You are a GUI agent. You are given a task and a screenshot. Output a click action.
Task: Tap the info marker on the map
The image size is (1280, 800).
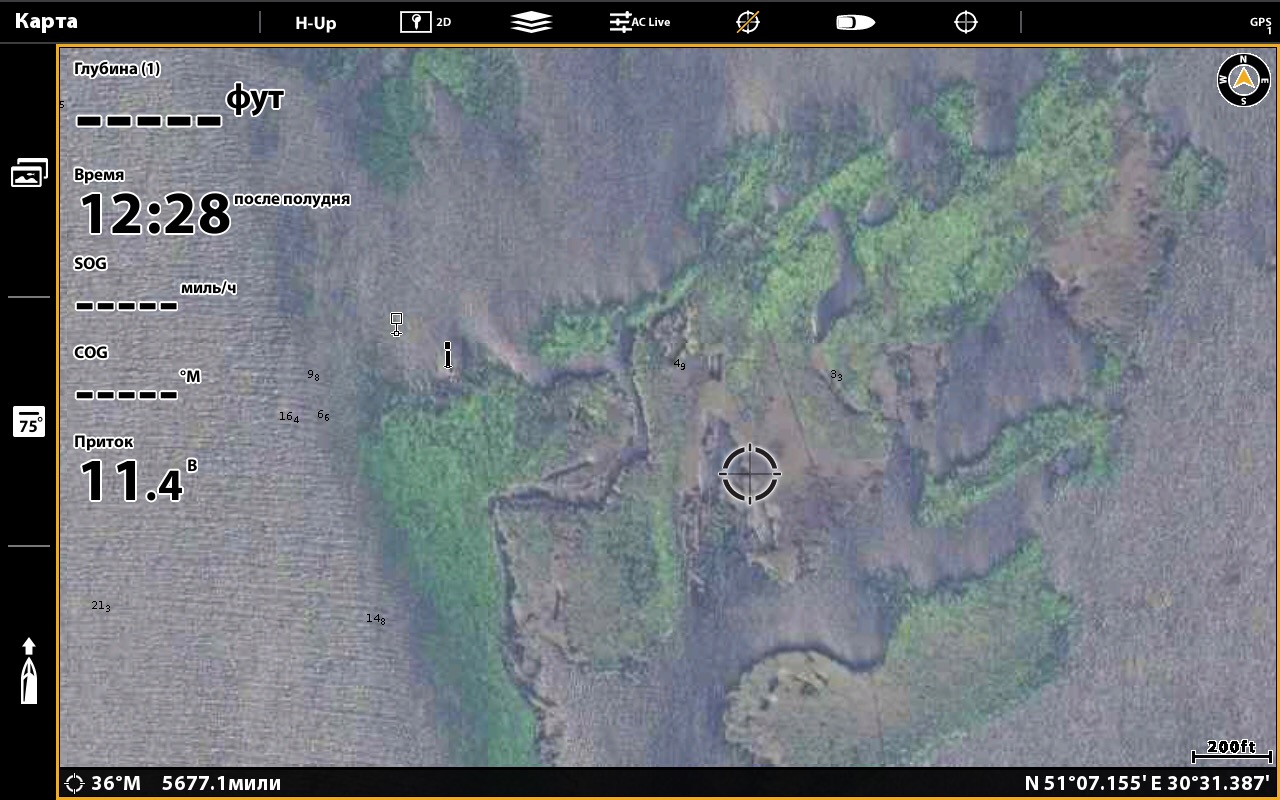(448, 355)
